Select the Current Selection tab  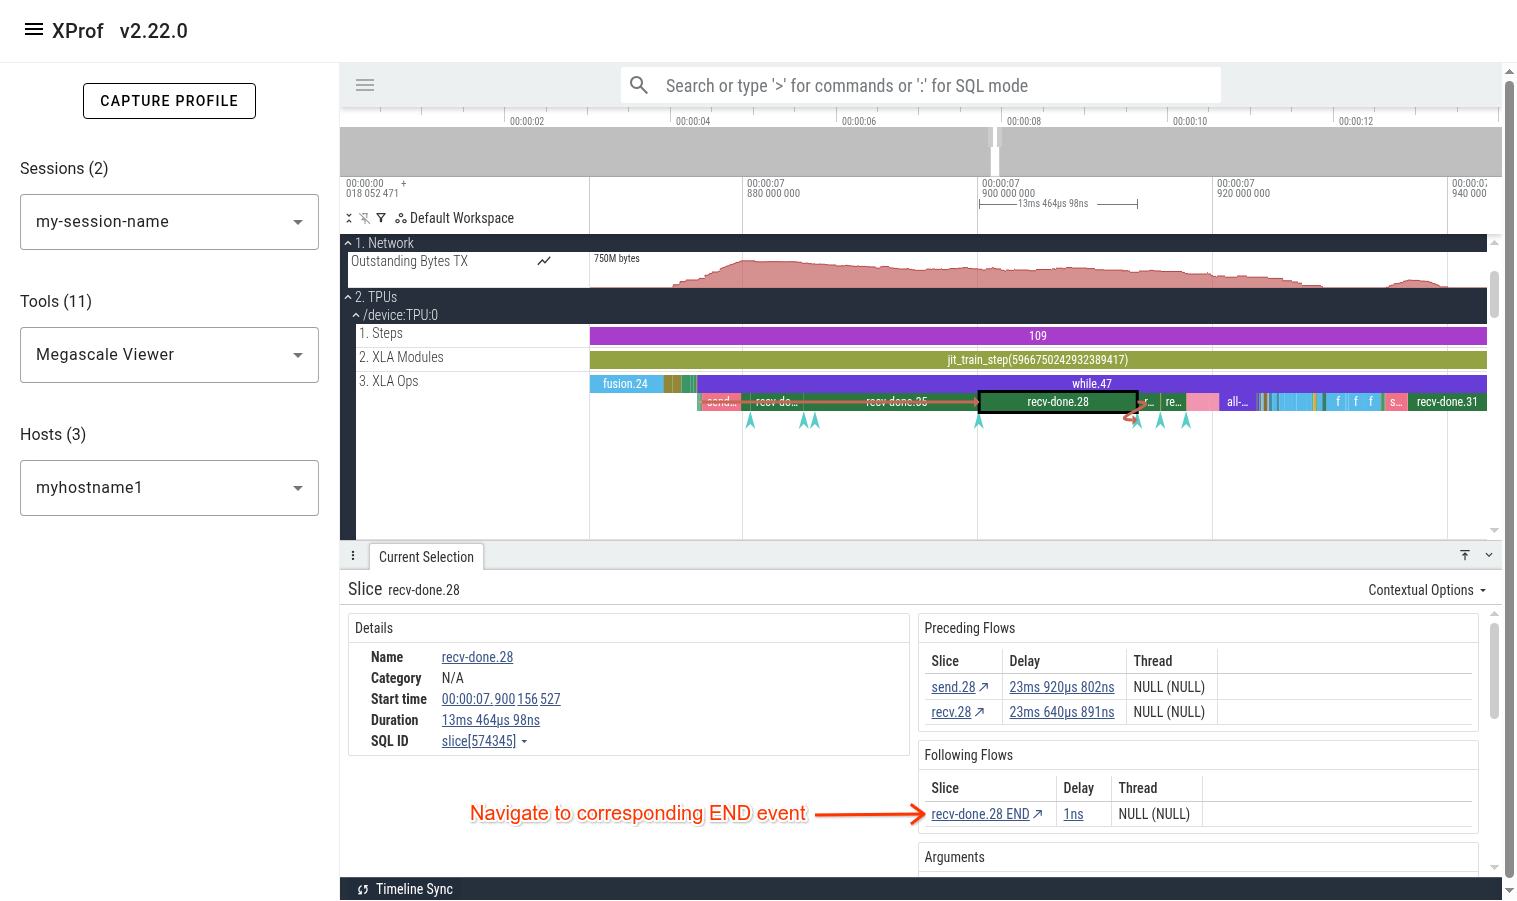(x=426, y=556)
